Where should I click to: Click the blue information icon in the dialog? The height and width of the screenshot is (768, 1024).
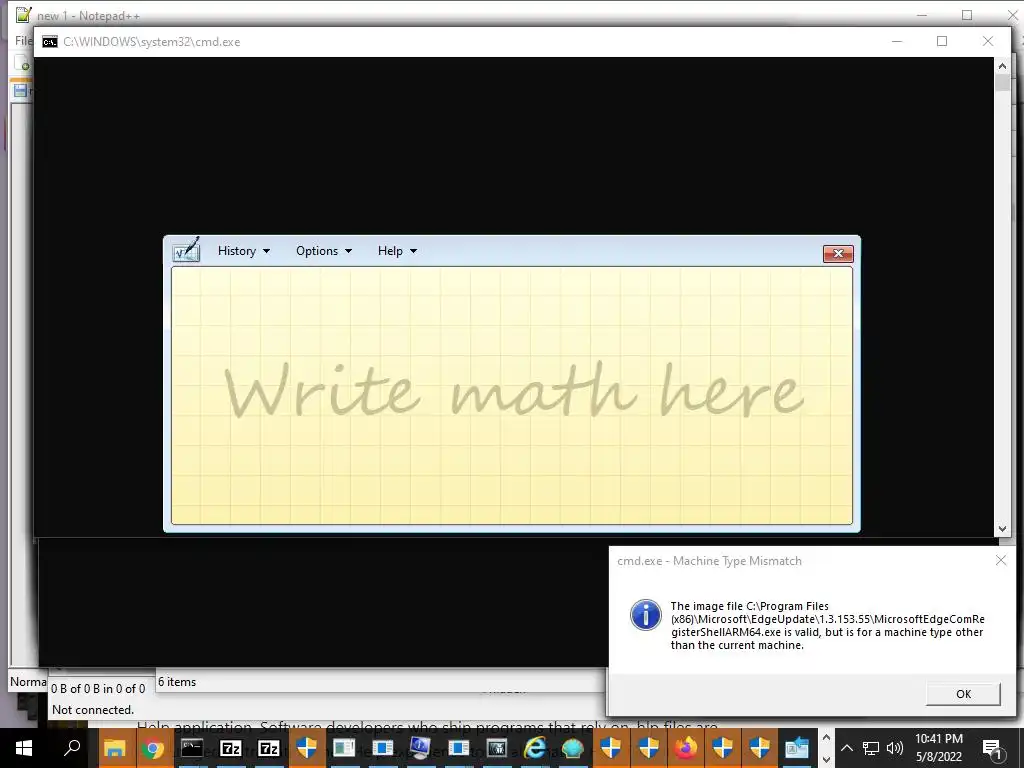(x=645, y=615)
